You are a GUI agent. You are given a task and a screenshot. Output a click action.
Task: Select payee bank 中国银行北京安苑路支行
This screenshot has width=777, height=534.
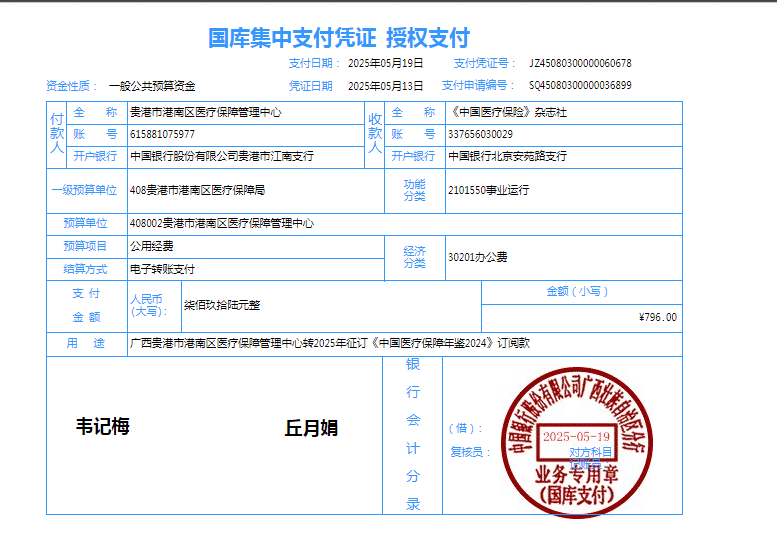coord(507,156)
